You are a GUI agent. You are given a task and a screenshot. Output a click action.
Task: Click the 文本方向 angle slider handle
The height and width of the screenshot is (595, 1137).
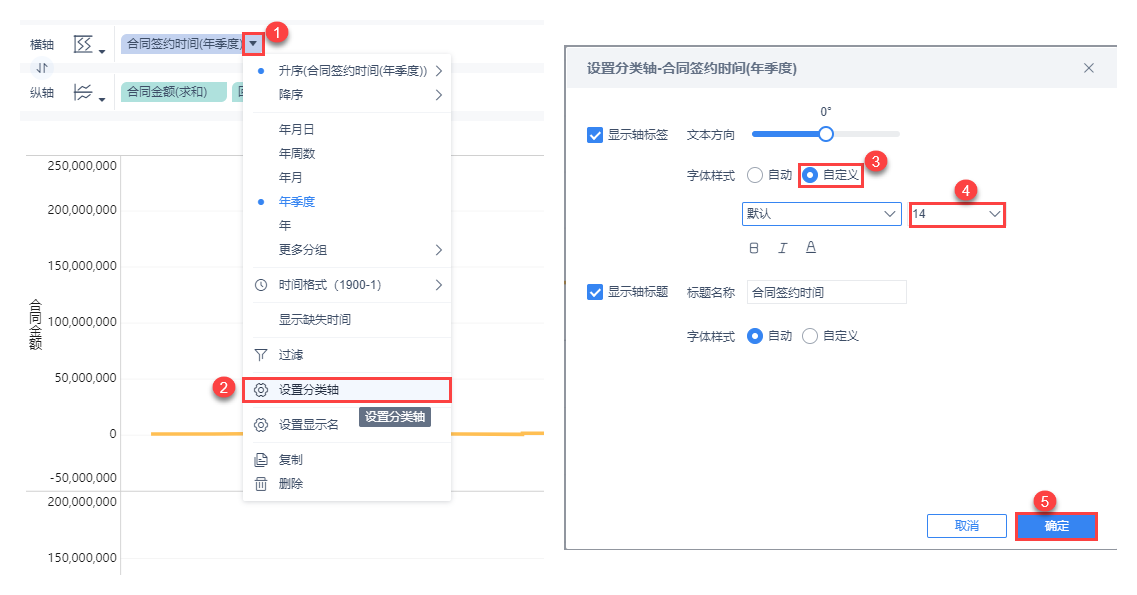(x=826, y=134)
